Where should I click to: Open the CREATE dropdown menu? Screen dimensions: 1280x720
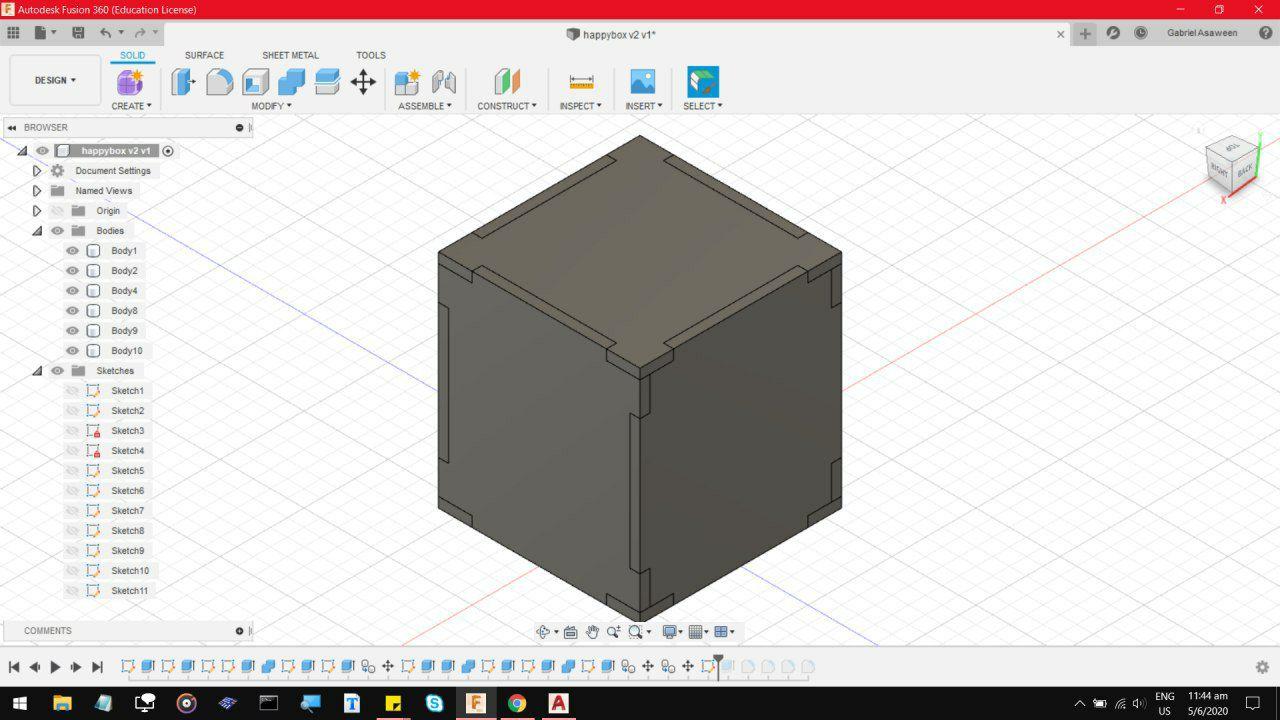[131, 106]
